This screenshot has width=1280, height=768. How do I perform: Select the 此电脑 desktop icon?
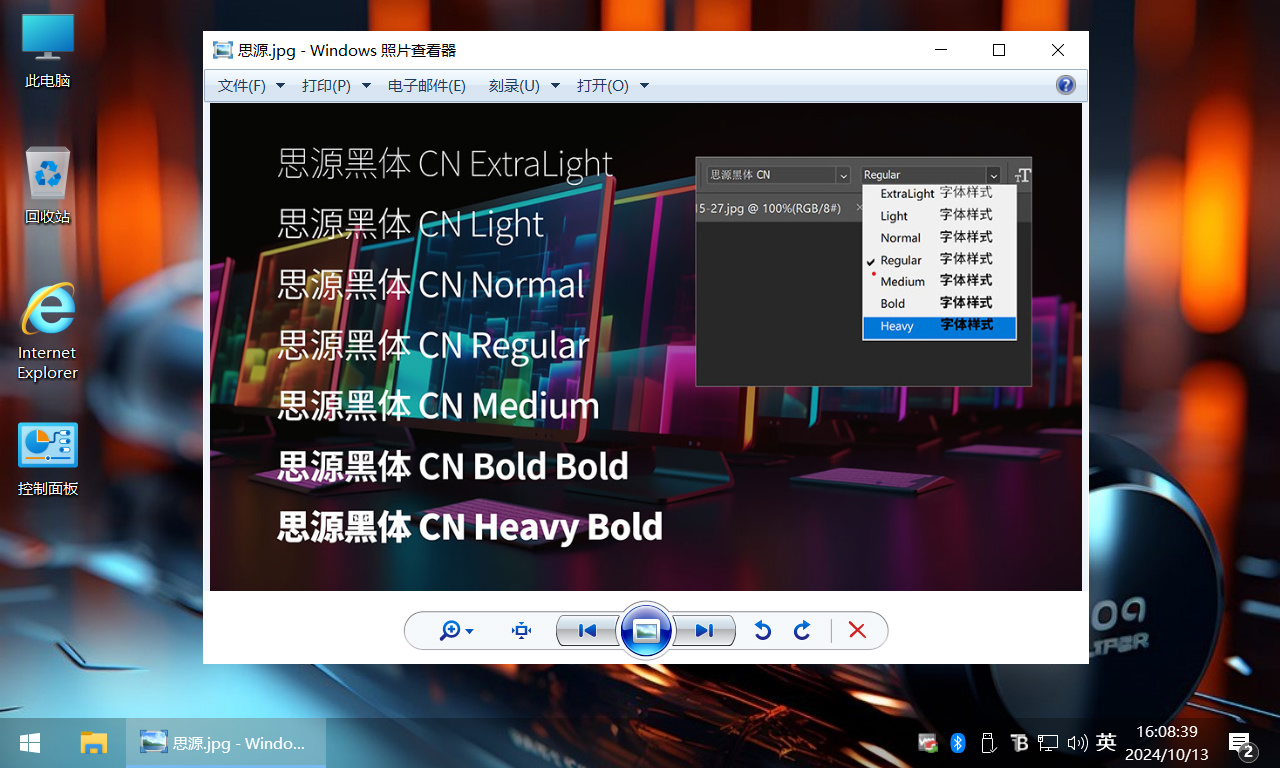click(x=48, y=51)
